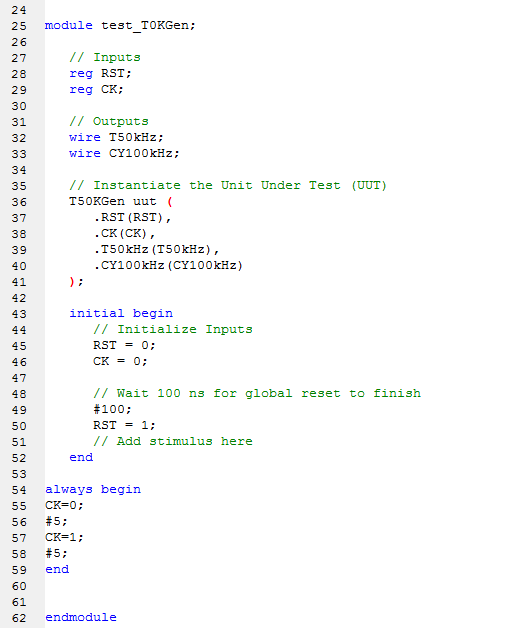
Task: Click the 'RST = 0;' assignment
Action: [x=124, y=345]
